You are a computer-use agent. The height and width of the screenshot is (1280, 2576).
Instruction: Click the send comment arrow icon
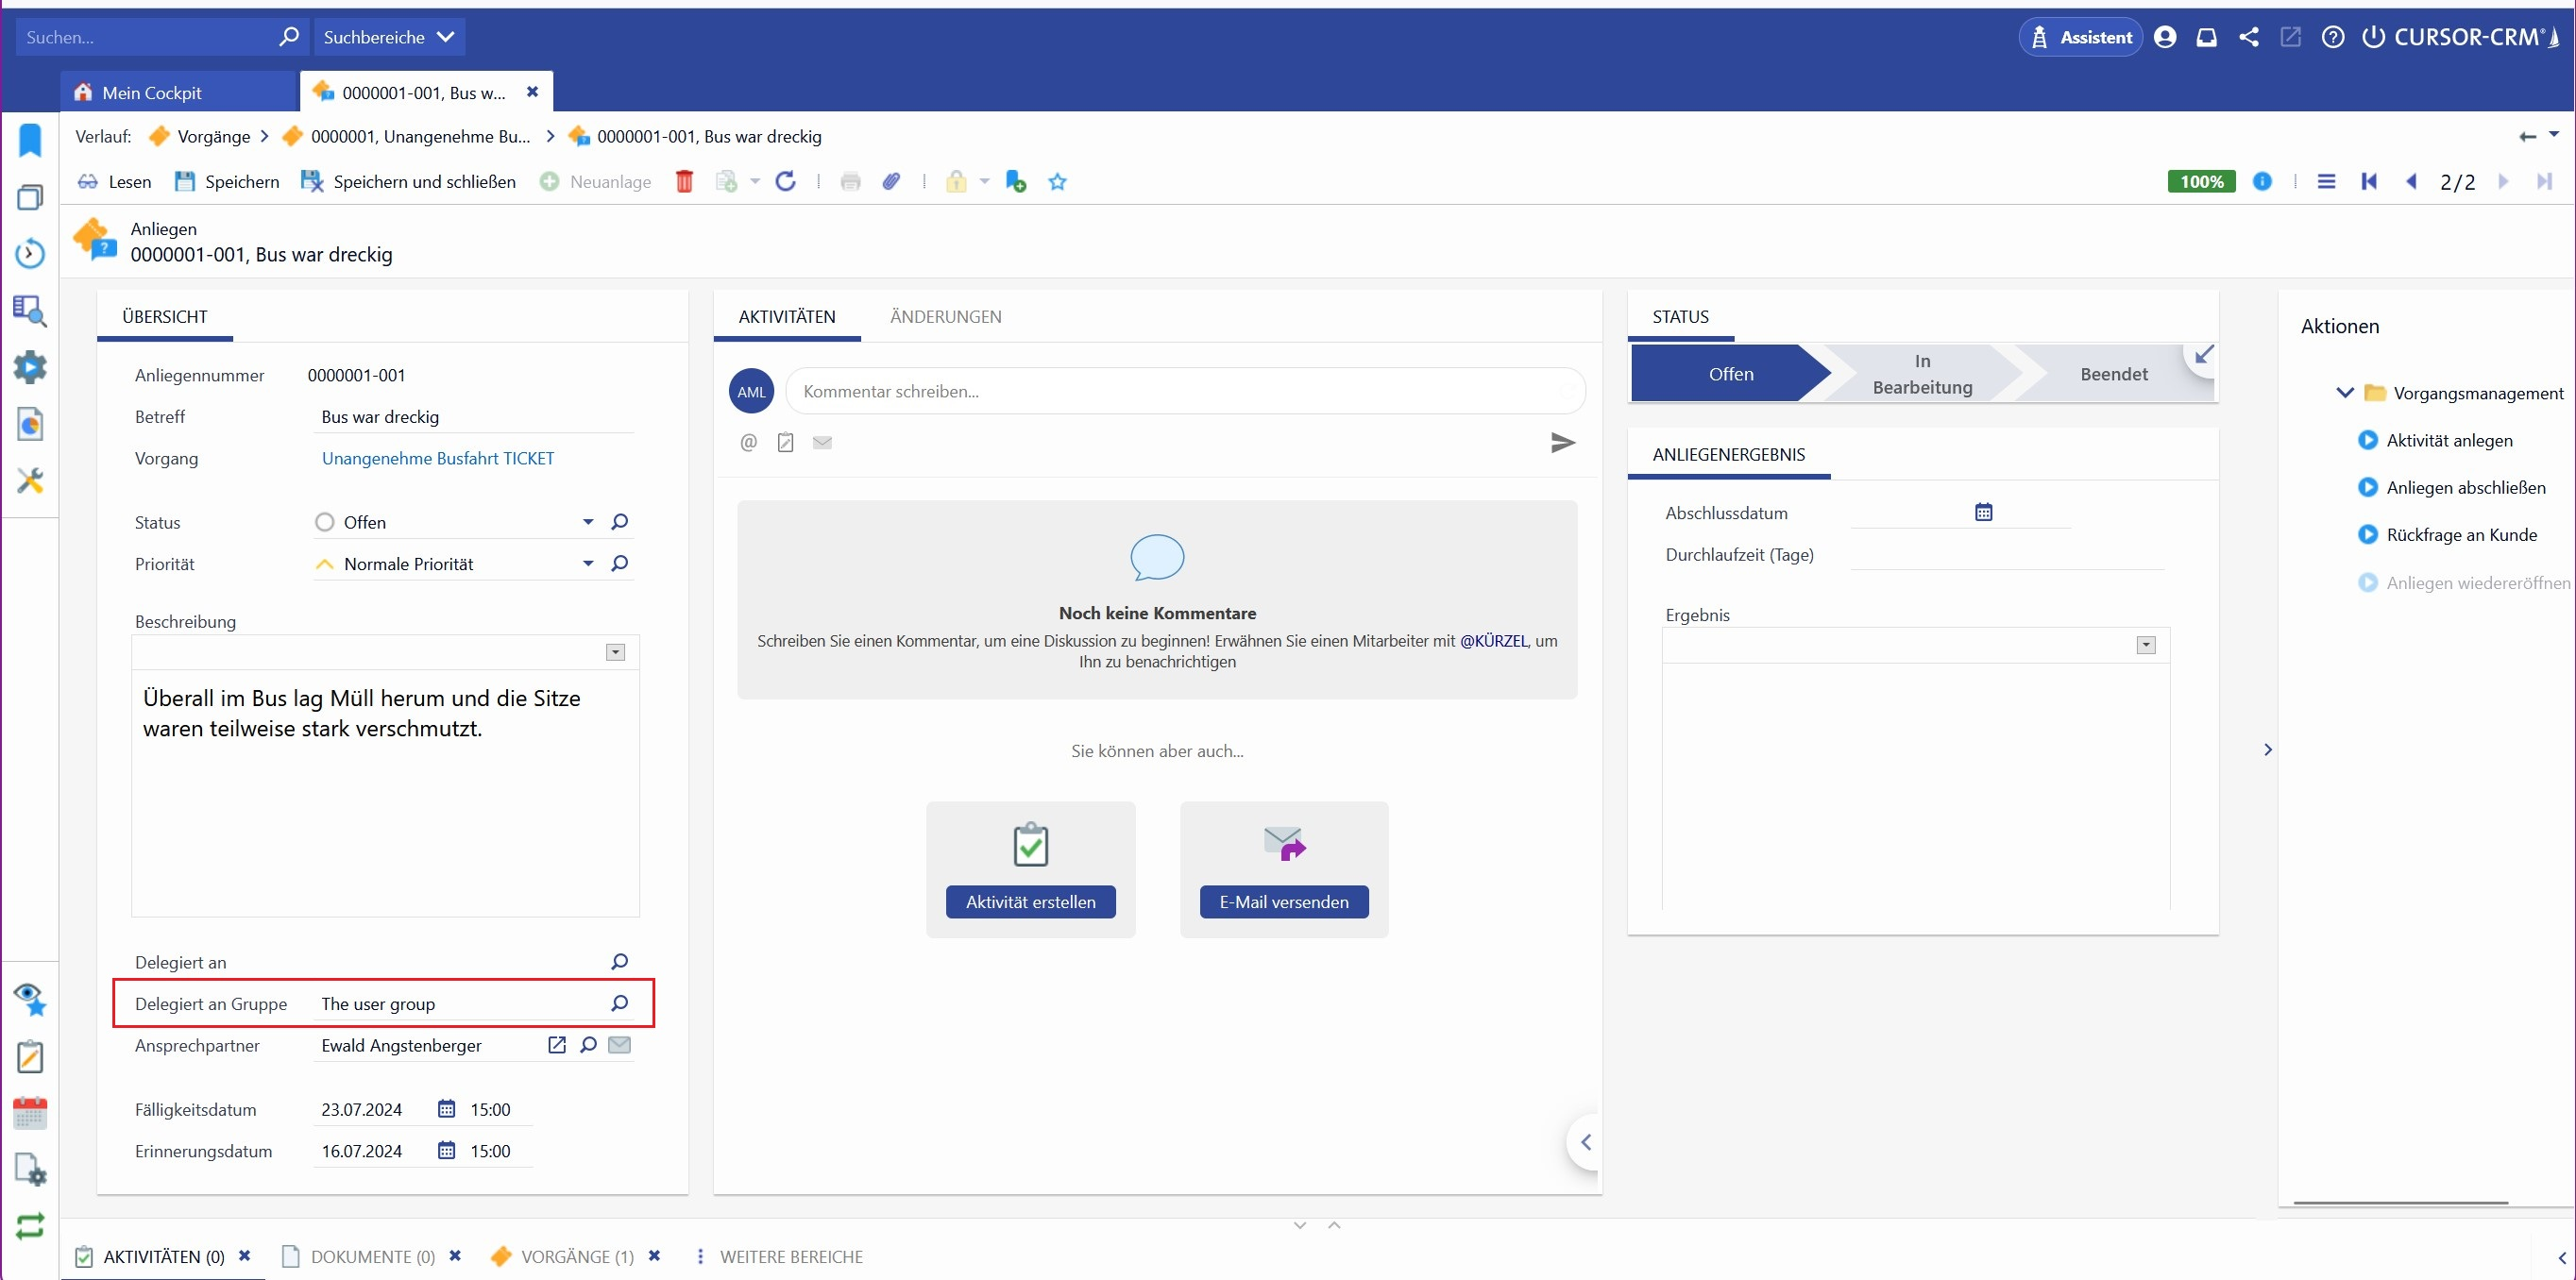pyautogui.click(x=1562, y=442)
